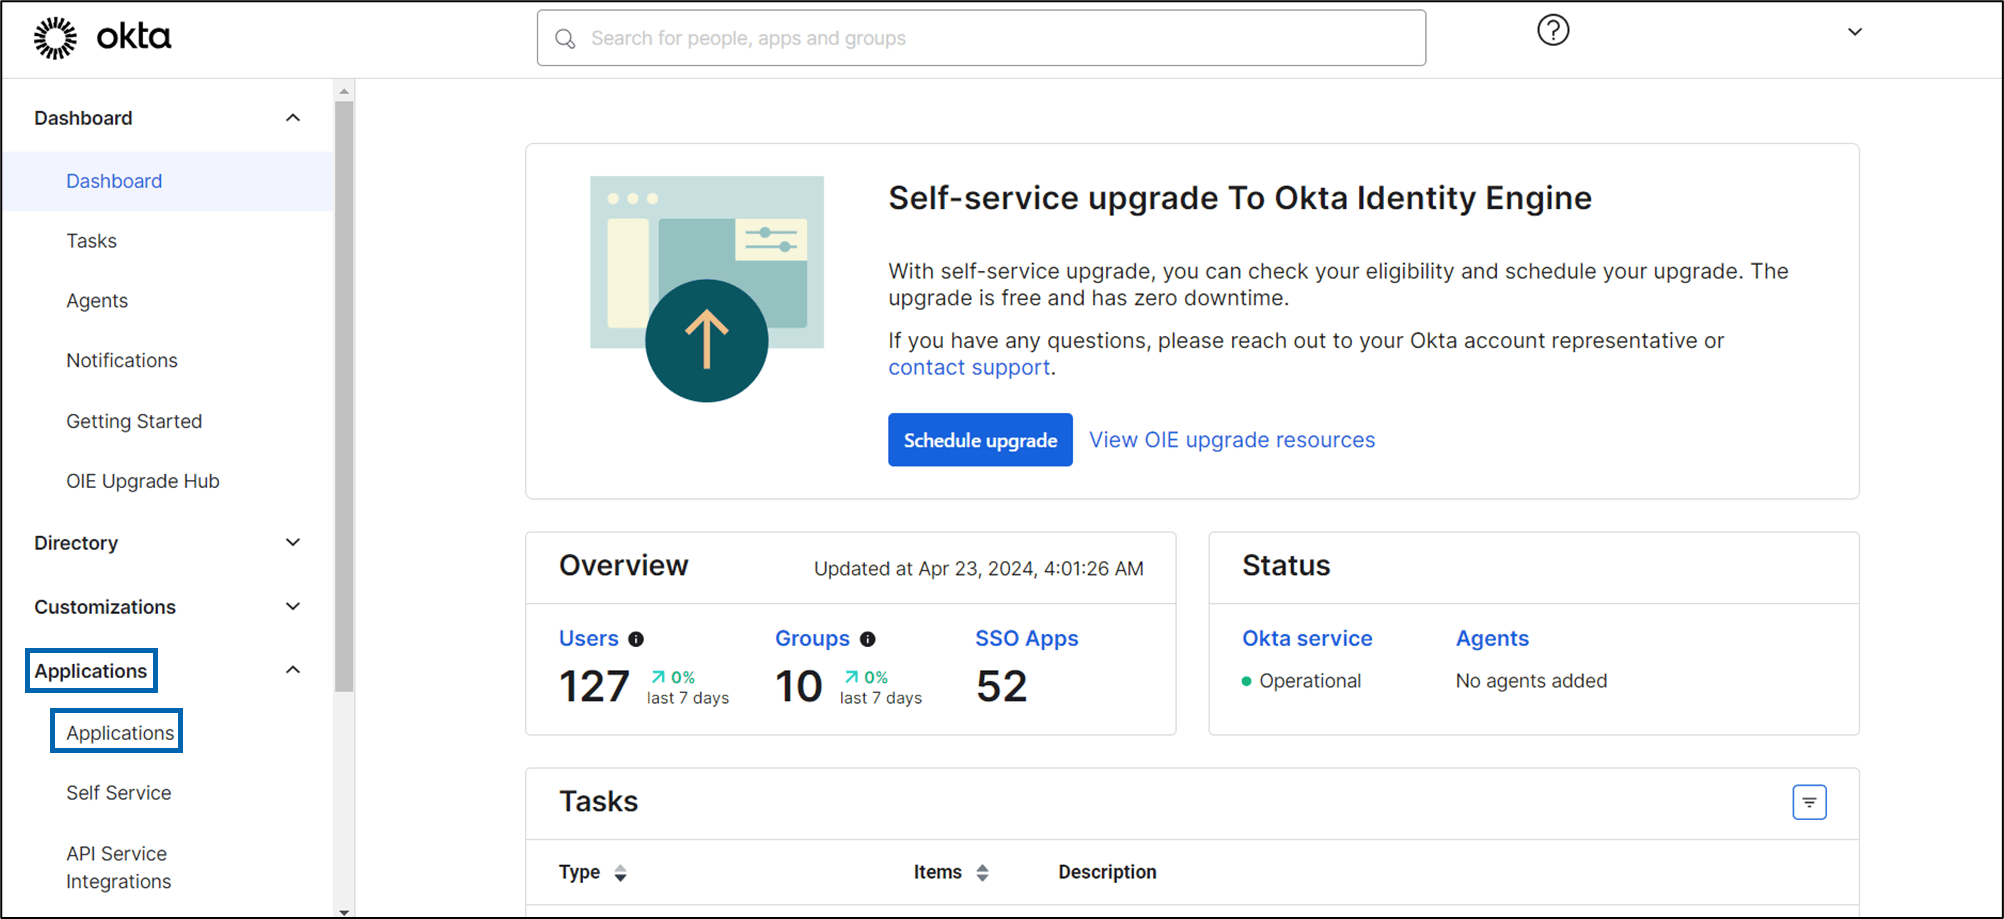Open the Agents status link
Screen dimensions: 2004x919
click(x=1492, y=638)
